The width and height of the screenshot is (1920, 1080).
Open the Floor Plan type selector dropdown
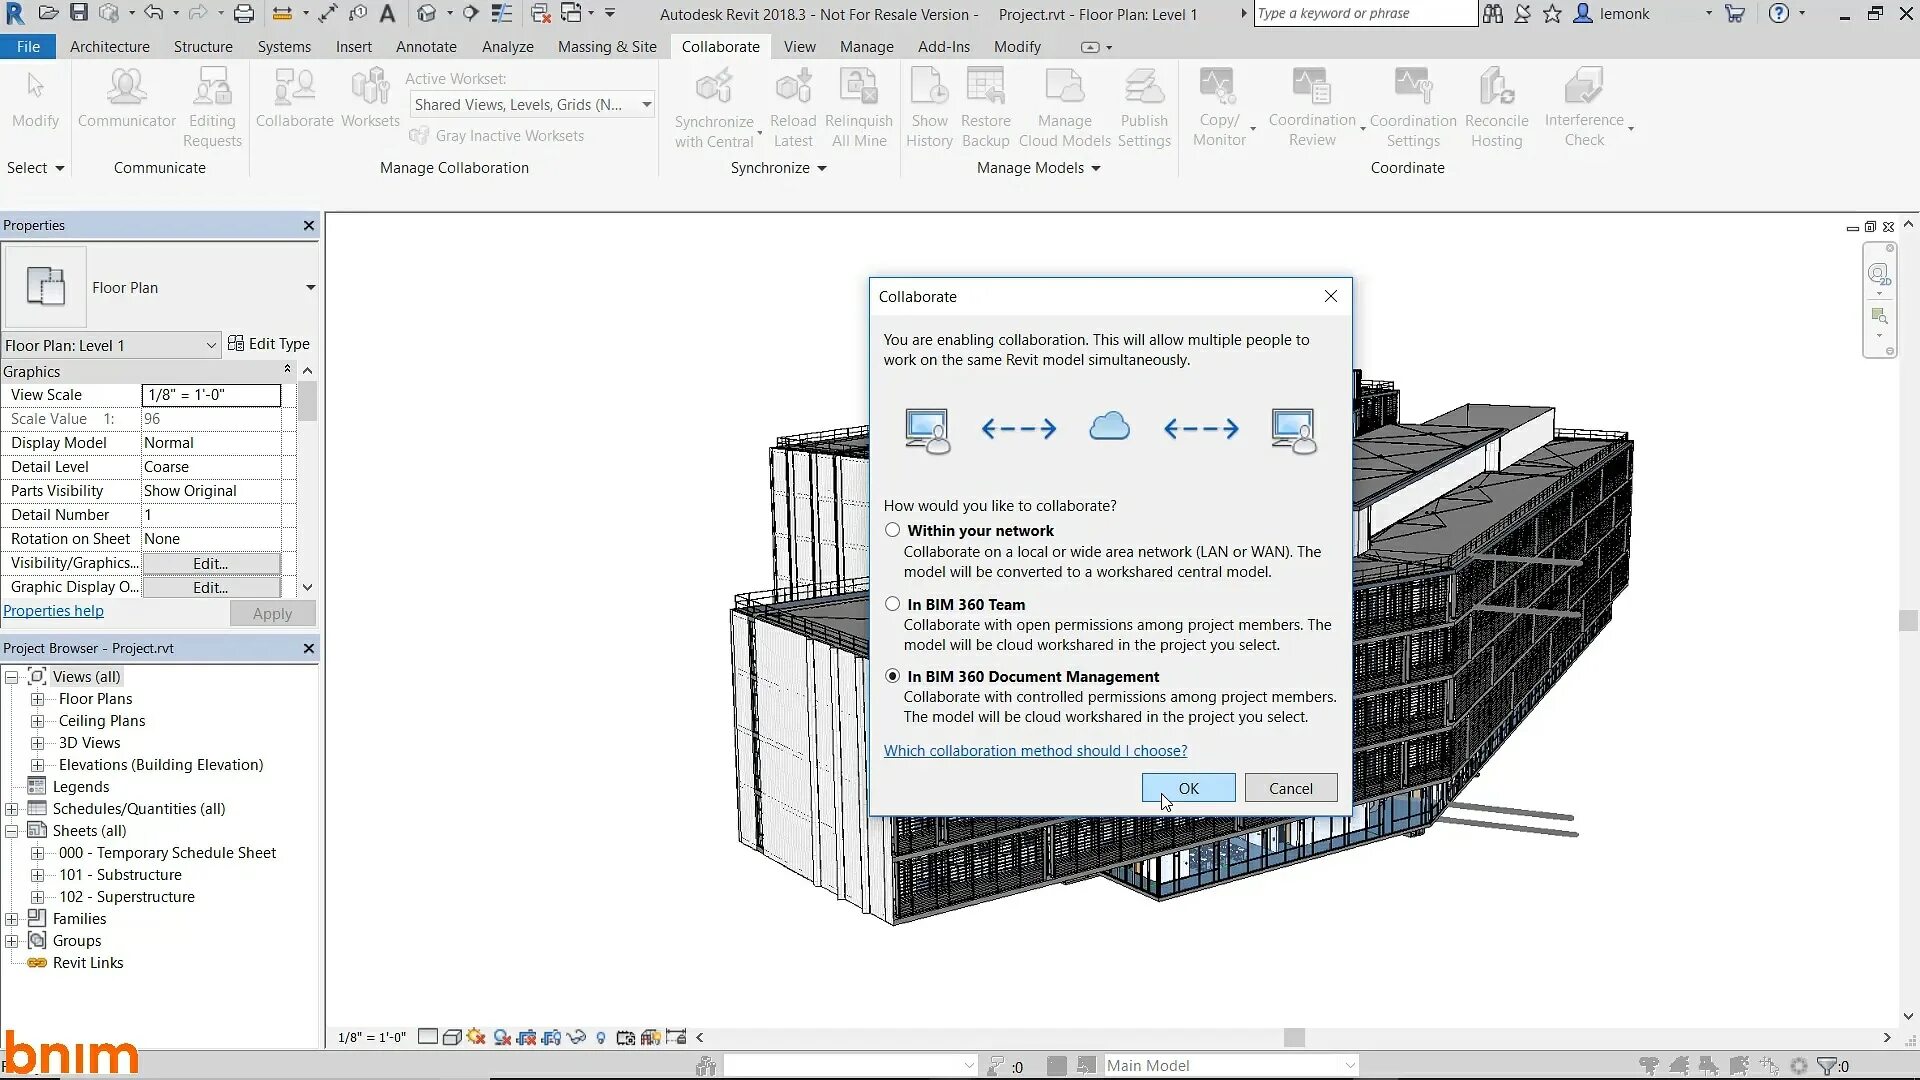310,288
